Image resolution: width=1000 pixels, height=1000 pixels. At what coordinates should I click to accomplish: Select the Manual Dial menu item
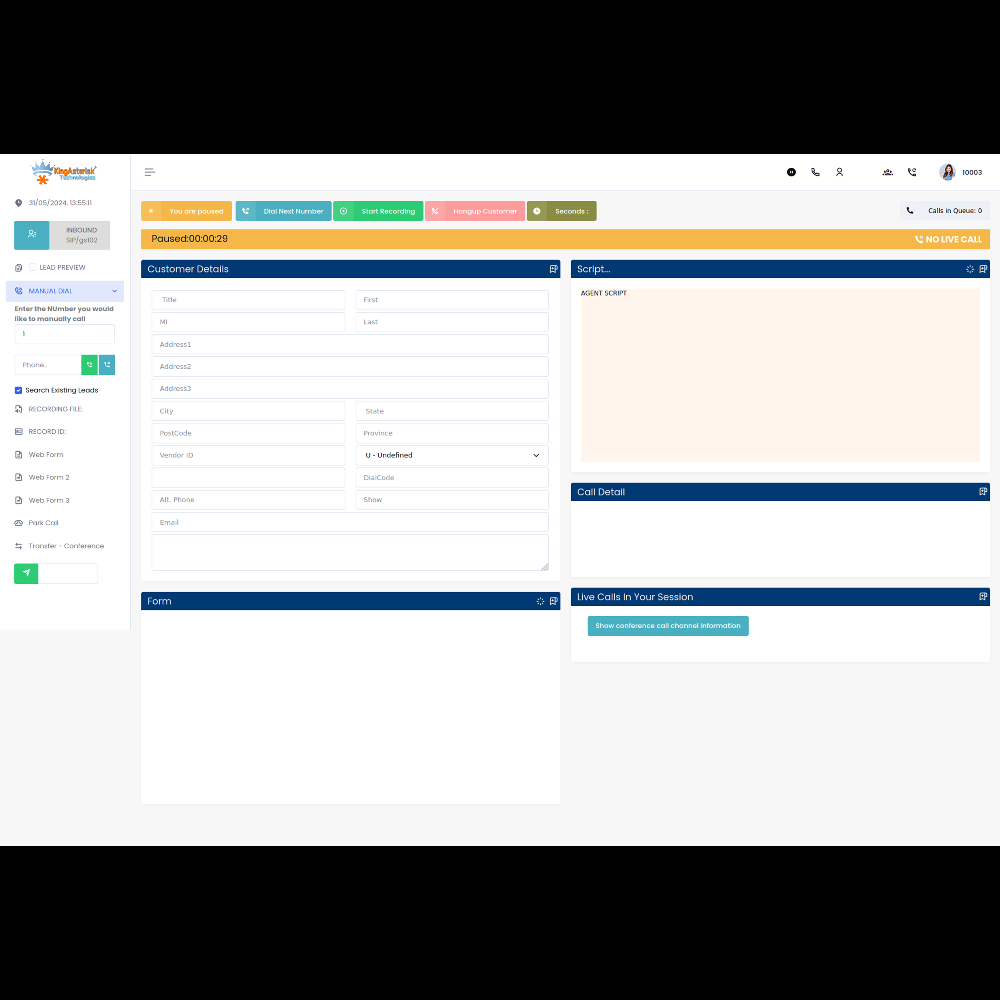tap(65, 291)
